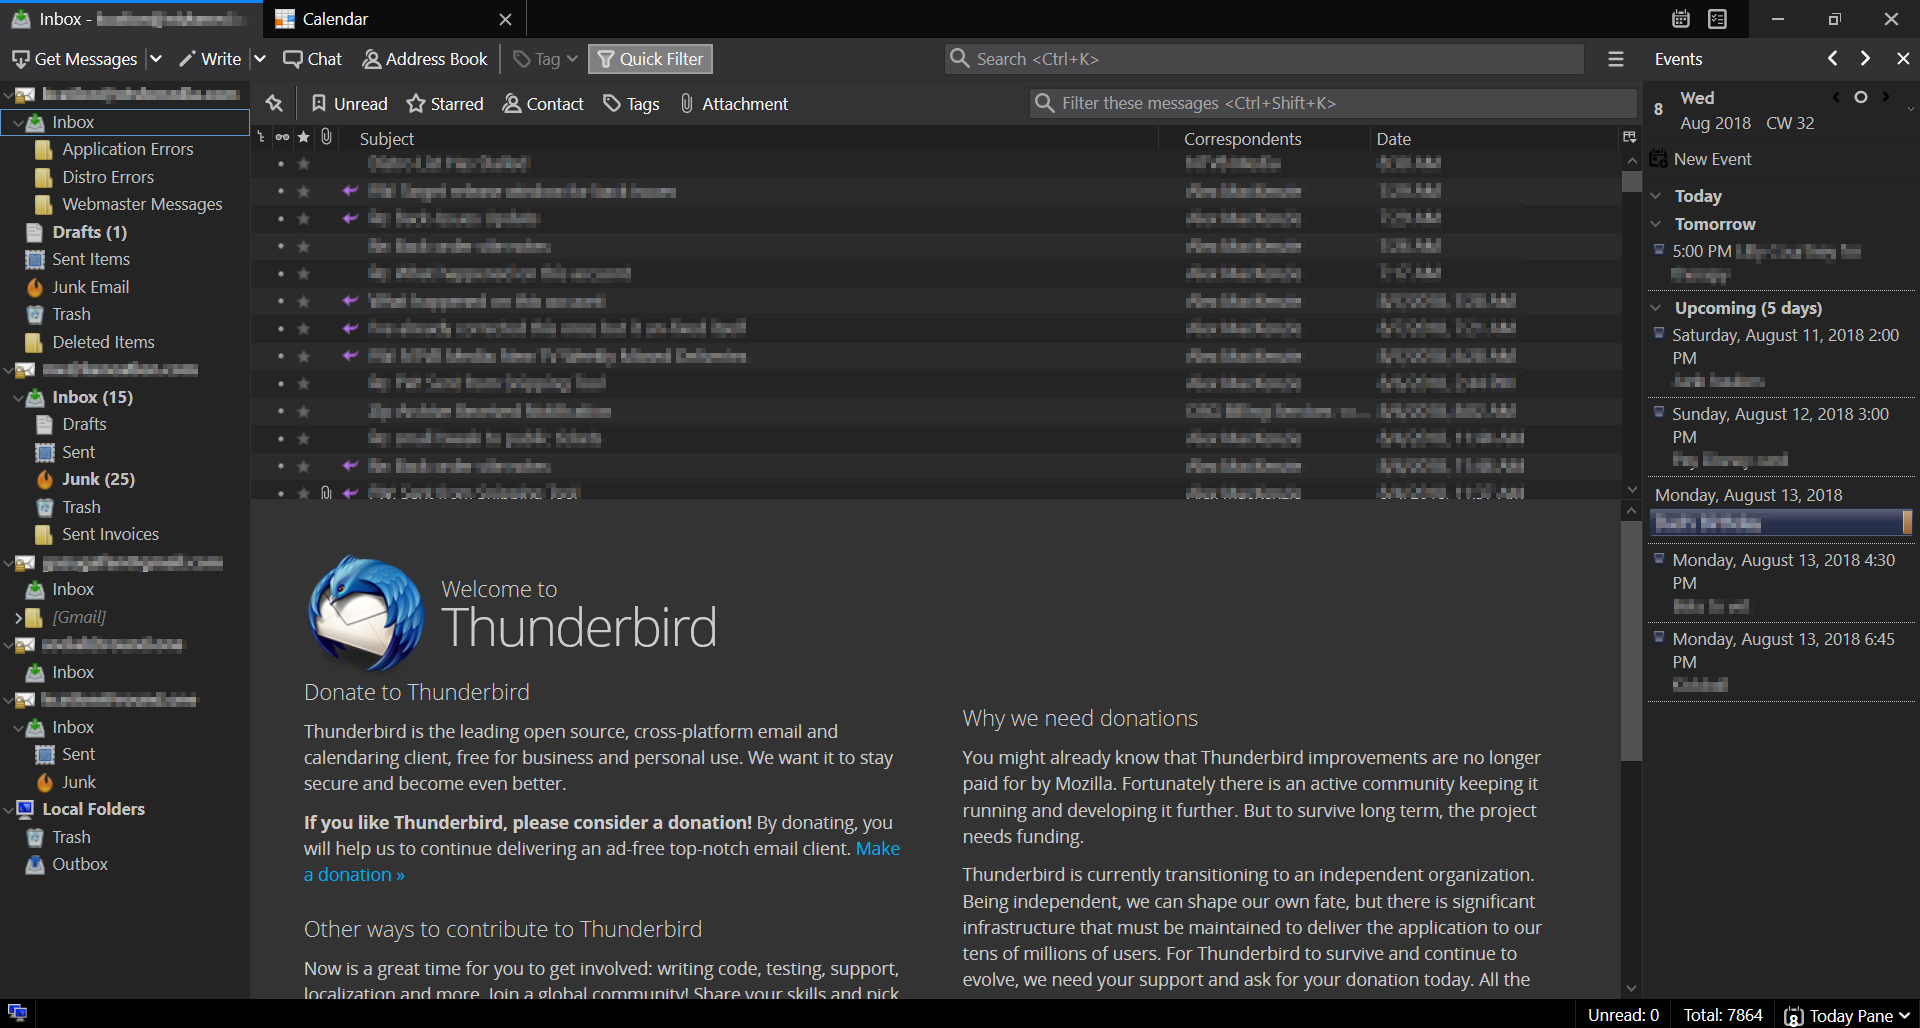This screenshot has height=1028, width=1920.
Task: Toggle the Unread quick filter
Action: click(349, 103)
